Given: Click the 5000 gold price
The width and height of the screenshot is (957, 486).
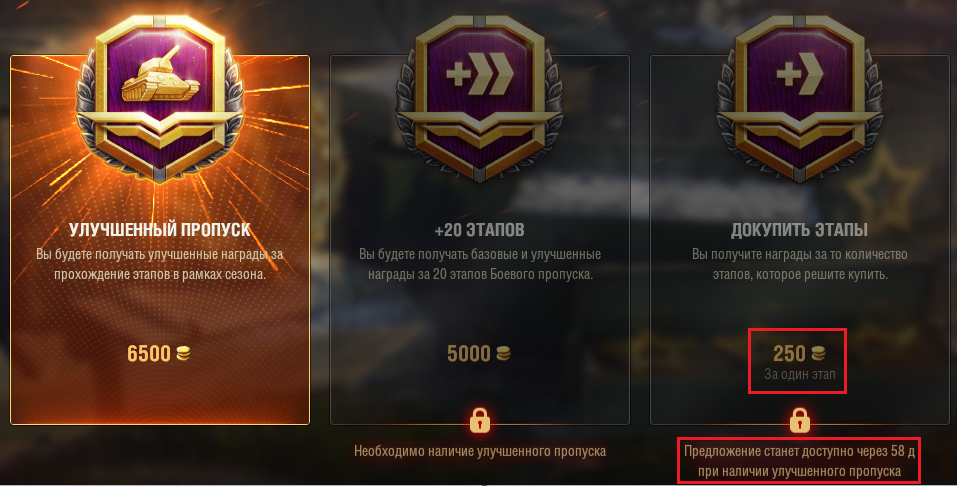Looking at the screenshot, I should pos(469,354).
